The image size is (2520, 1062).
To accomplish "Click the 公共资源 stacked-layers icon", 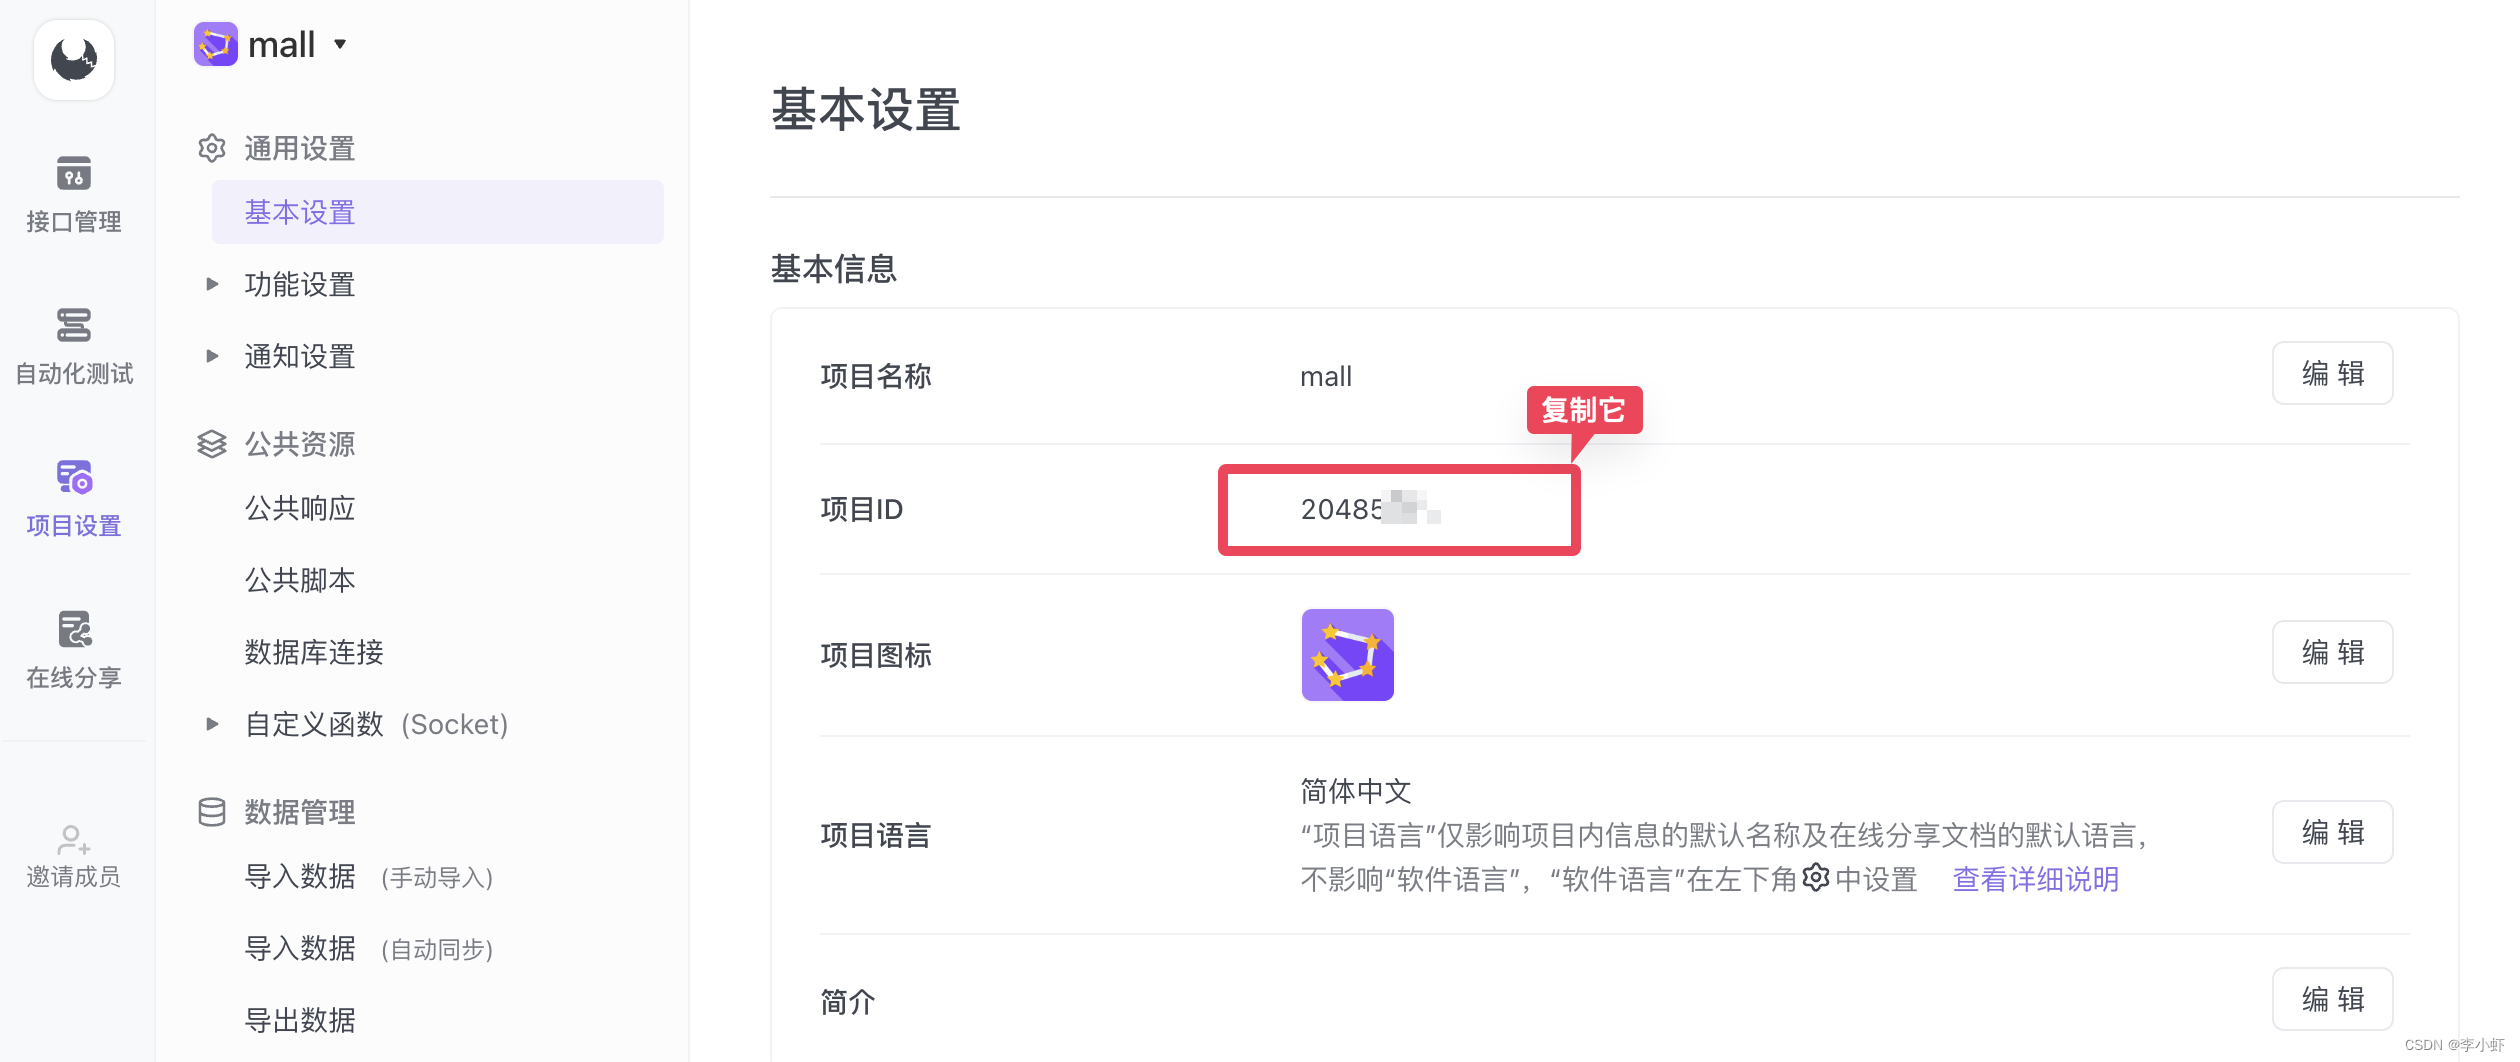I will point(212,443).
